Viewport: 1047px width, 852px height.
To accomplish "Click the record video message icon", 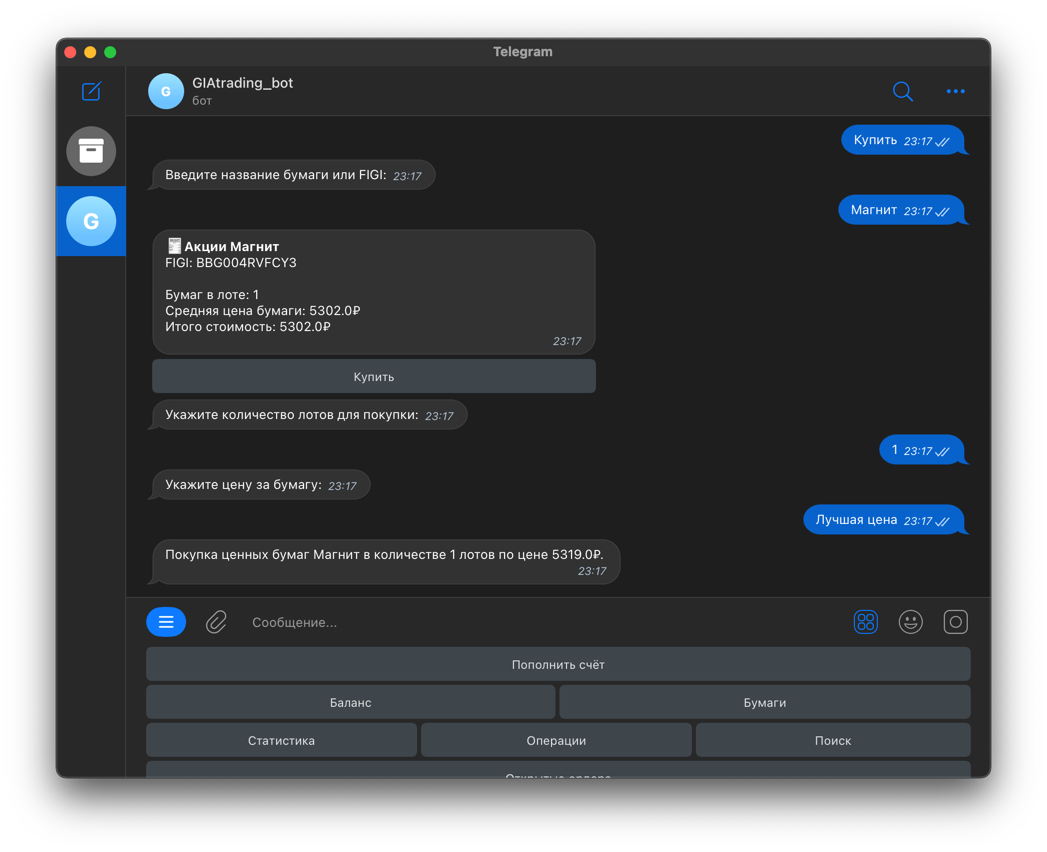I will [x=956, y=622].
